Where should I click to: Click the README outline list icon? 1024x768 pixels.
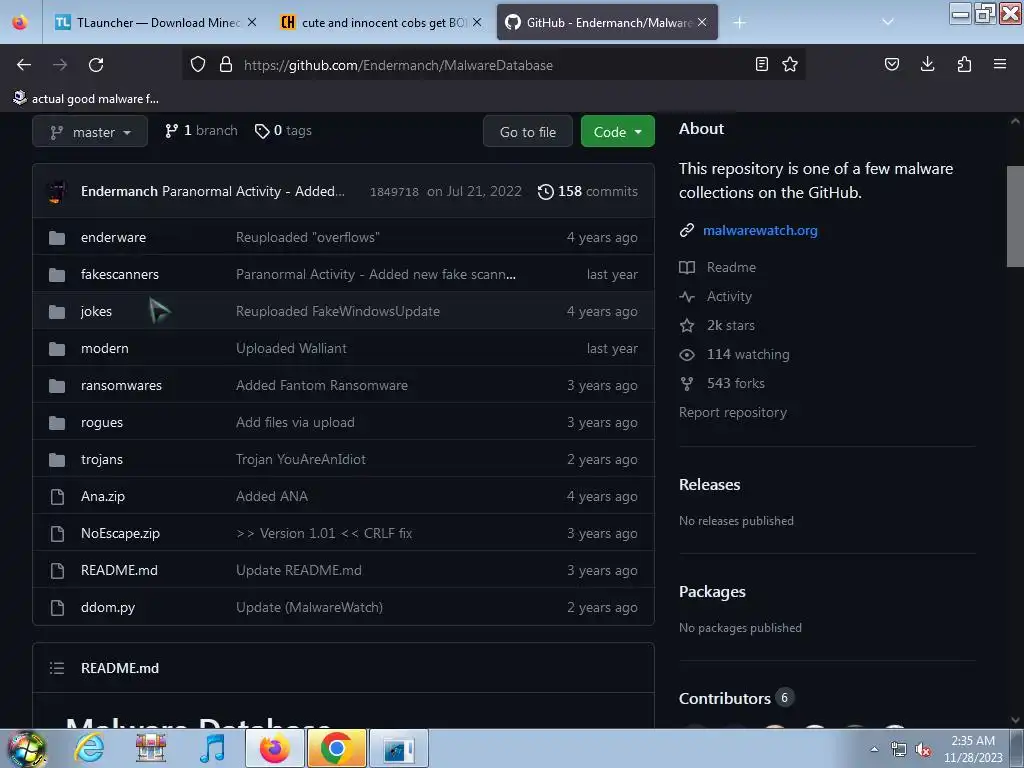(57, 668)
